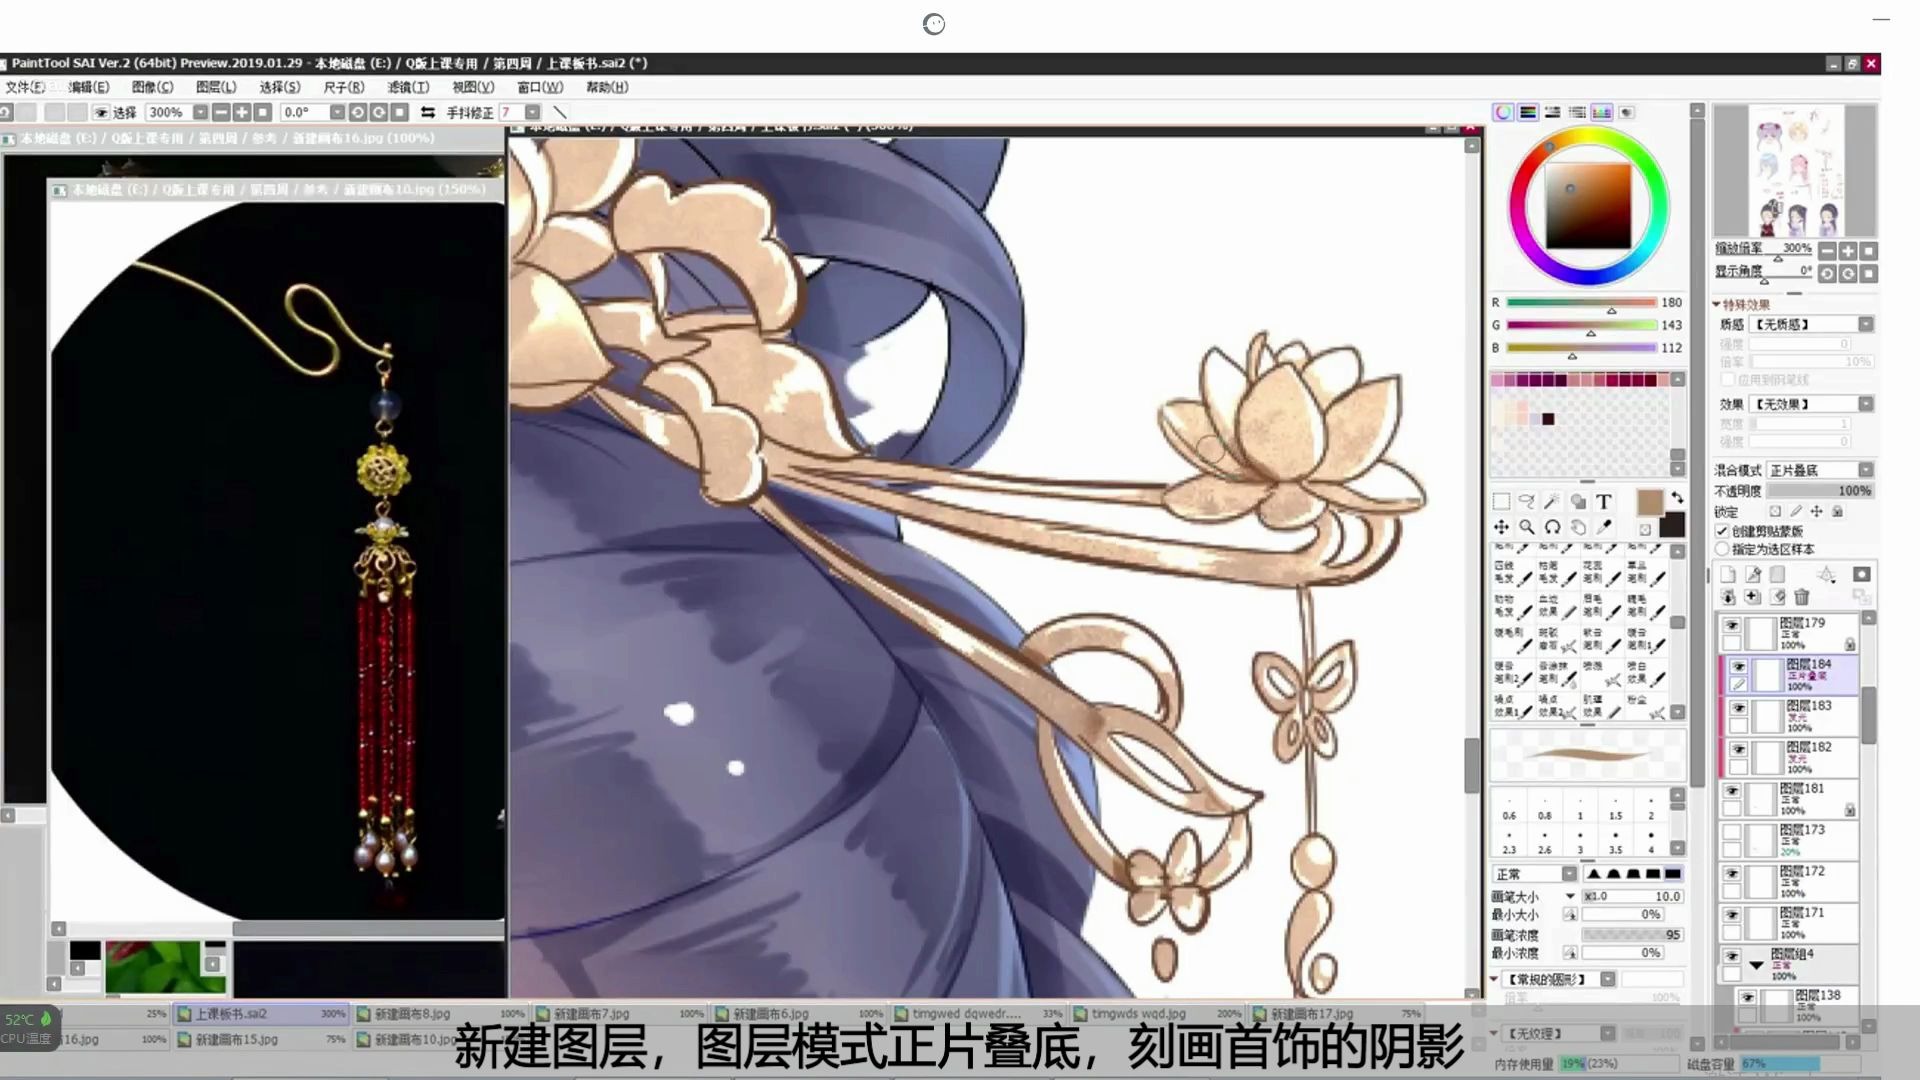Select the magic wand tool
Screen dimensions: 1920x1080
(1552, 502)
